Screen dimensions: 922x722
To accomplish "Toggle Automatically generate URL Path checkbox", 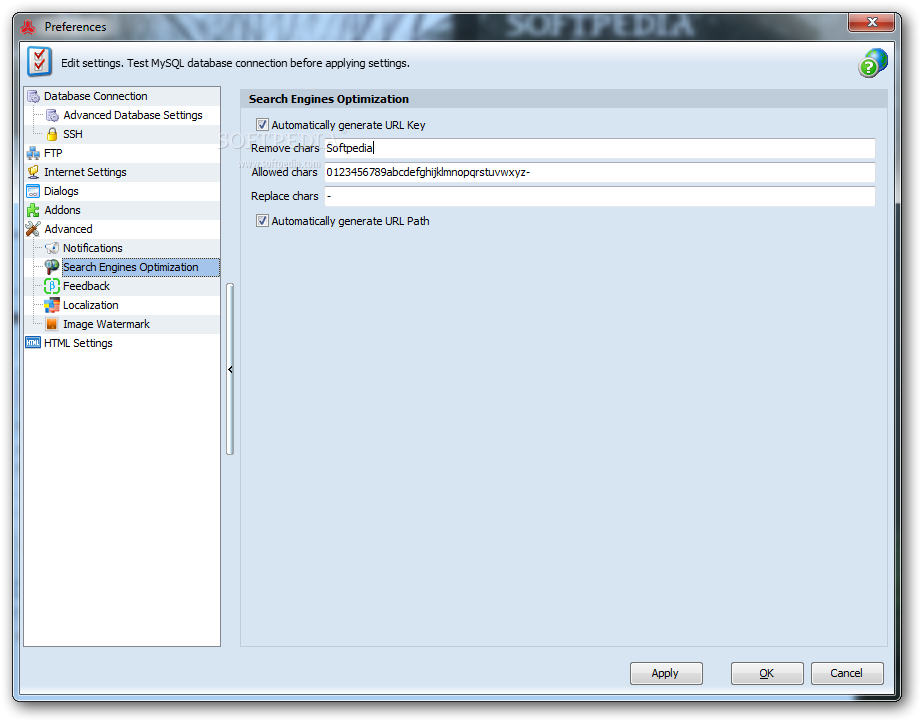I will click(262, 221).
